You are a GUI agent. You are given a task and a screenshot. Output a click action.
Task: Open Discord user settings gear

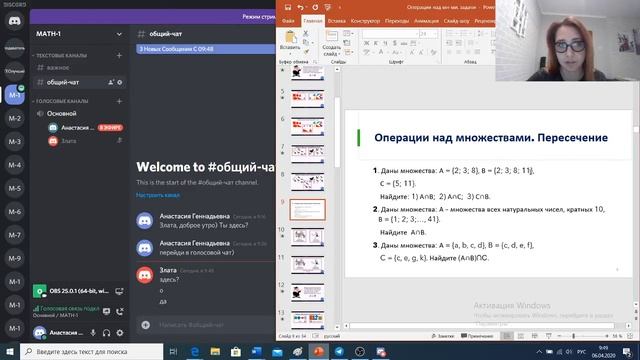[x=120, y=333]
